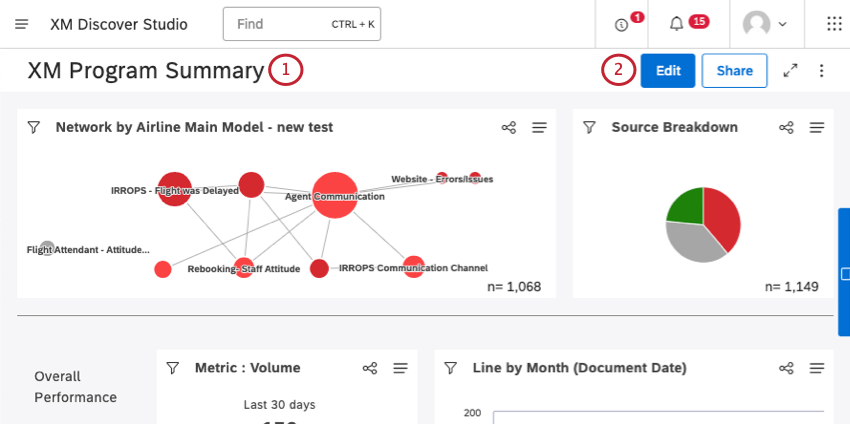
Task: Click the Edit dashboard button
Action: 667,71
